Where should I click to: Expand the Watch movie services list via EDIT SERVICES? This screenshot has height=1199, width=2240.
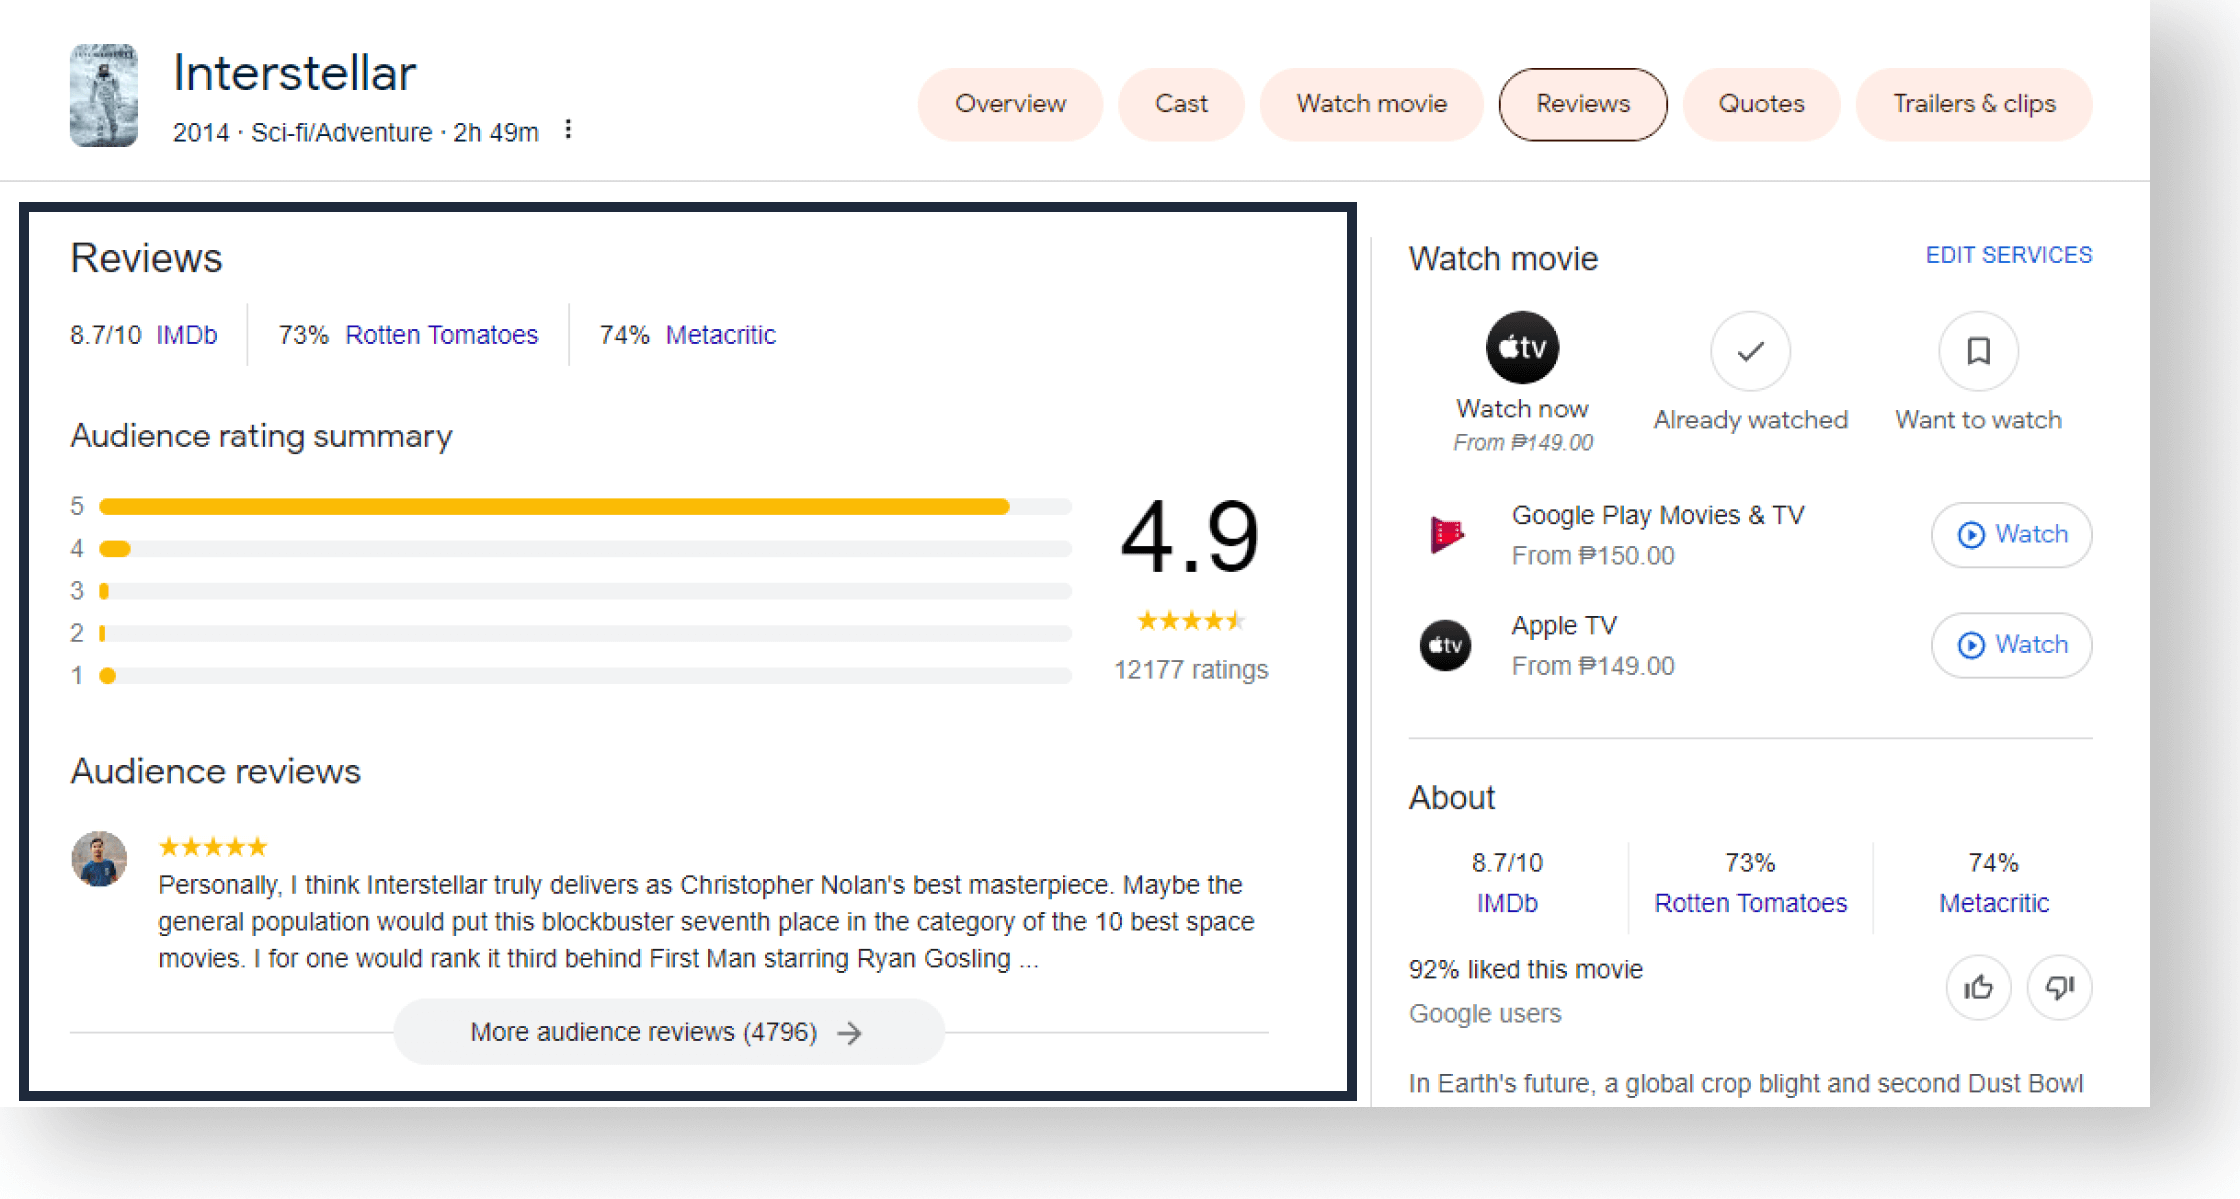2008,255
